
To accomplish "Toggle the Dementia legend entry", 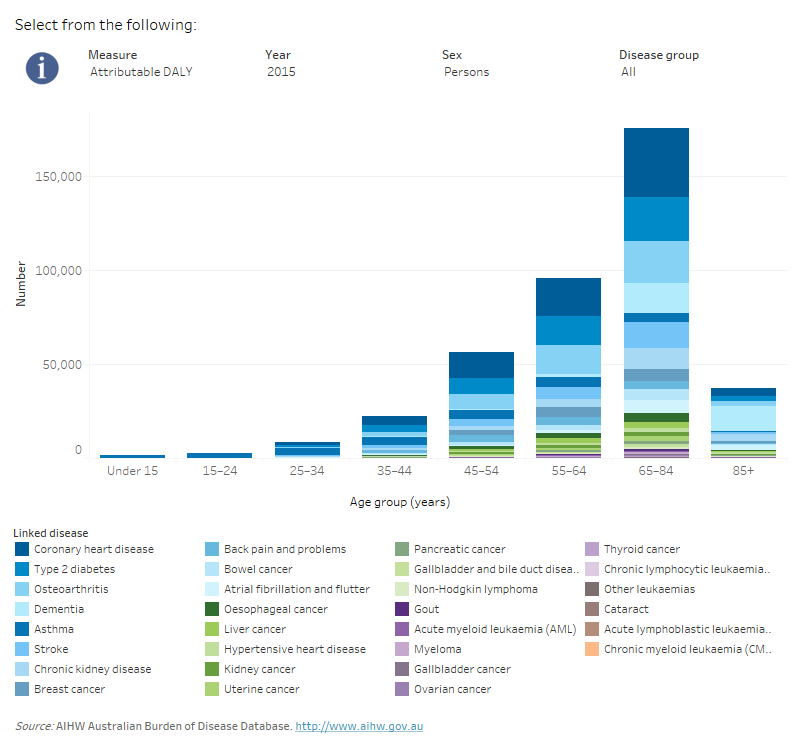I will pyautogui.click(x=22, y=609).
